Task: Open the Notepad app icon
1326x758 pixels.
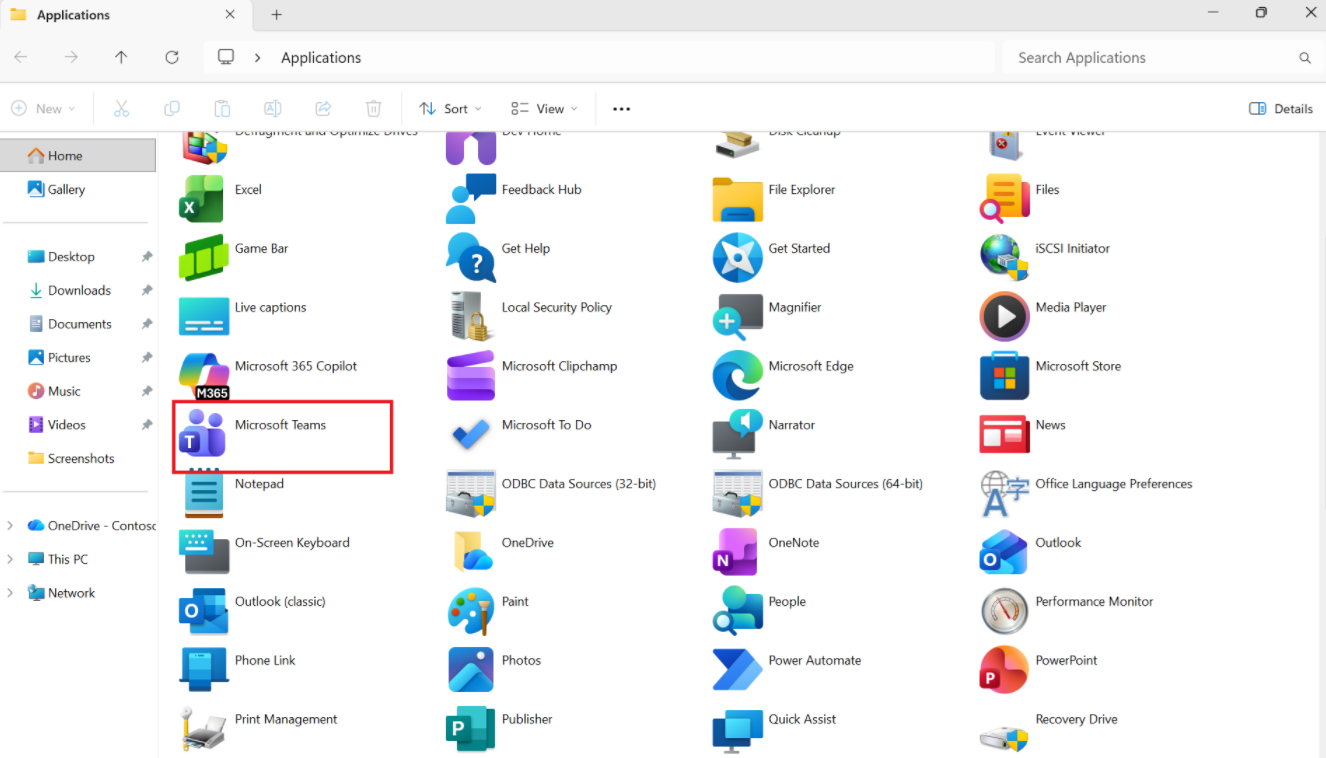Action: [x=203, y=493]
